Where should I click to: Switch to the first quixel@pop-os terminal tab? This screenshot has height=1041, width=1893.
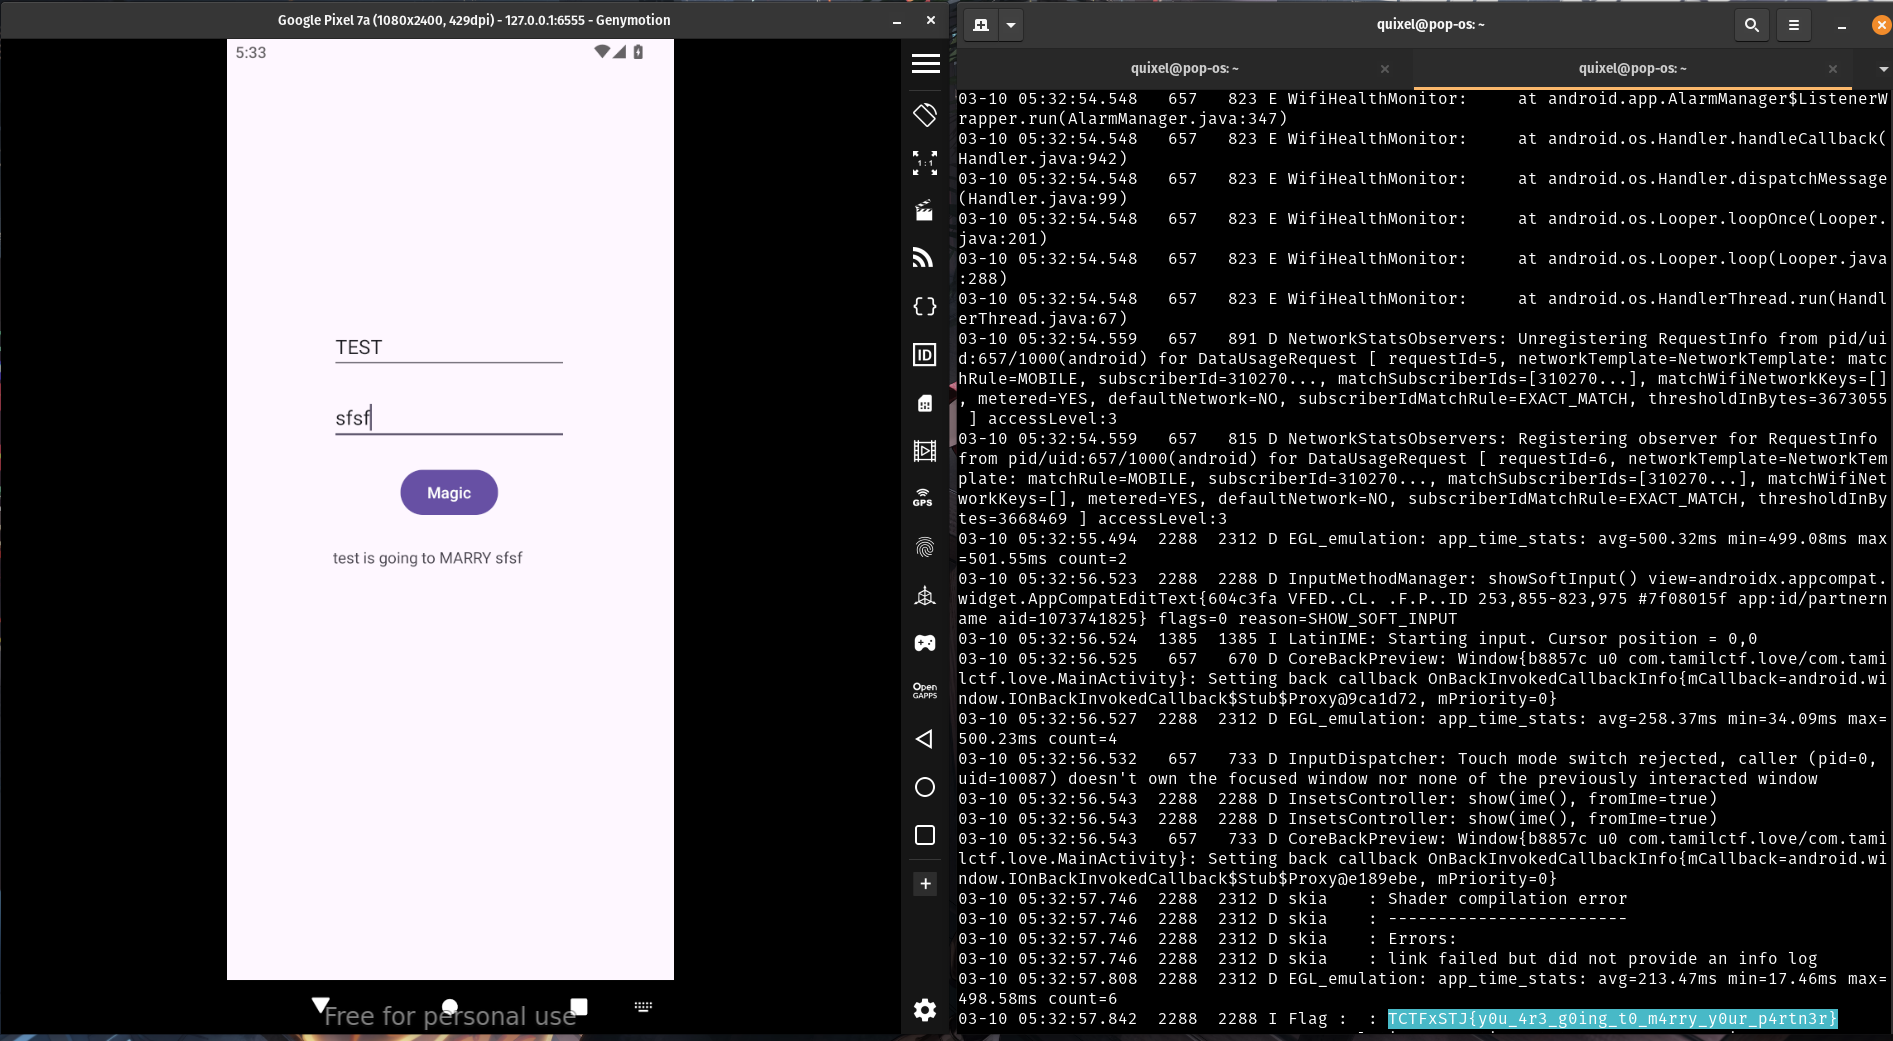[1184, 69]
